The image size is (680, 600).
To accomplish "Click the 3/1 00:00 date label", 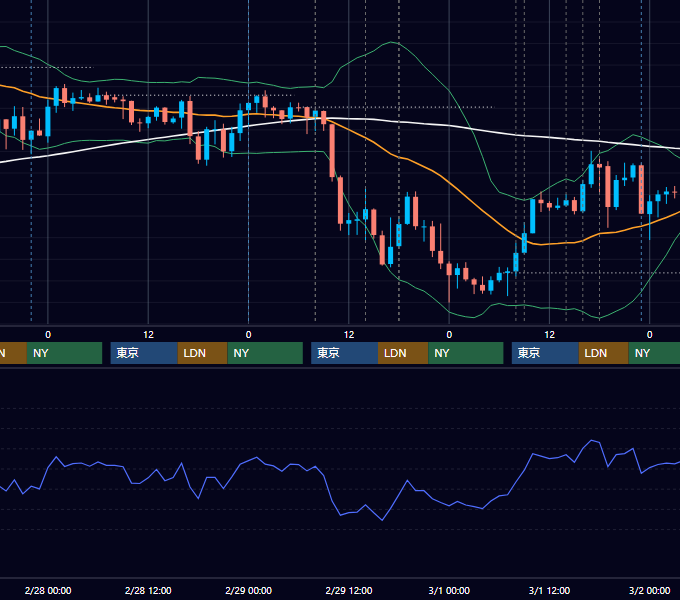I will [x=449, y=590].
